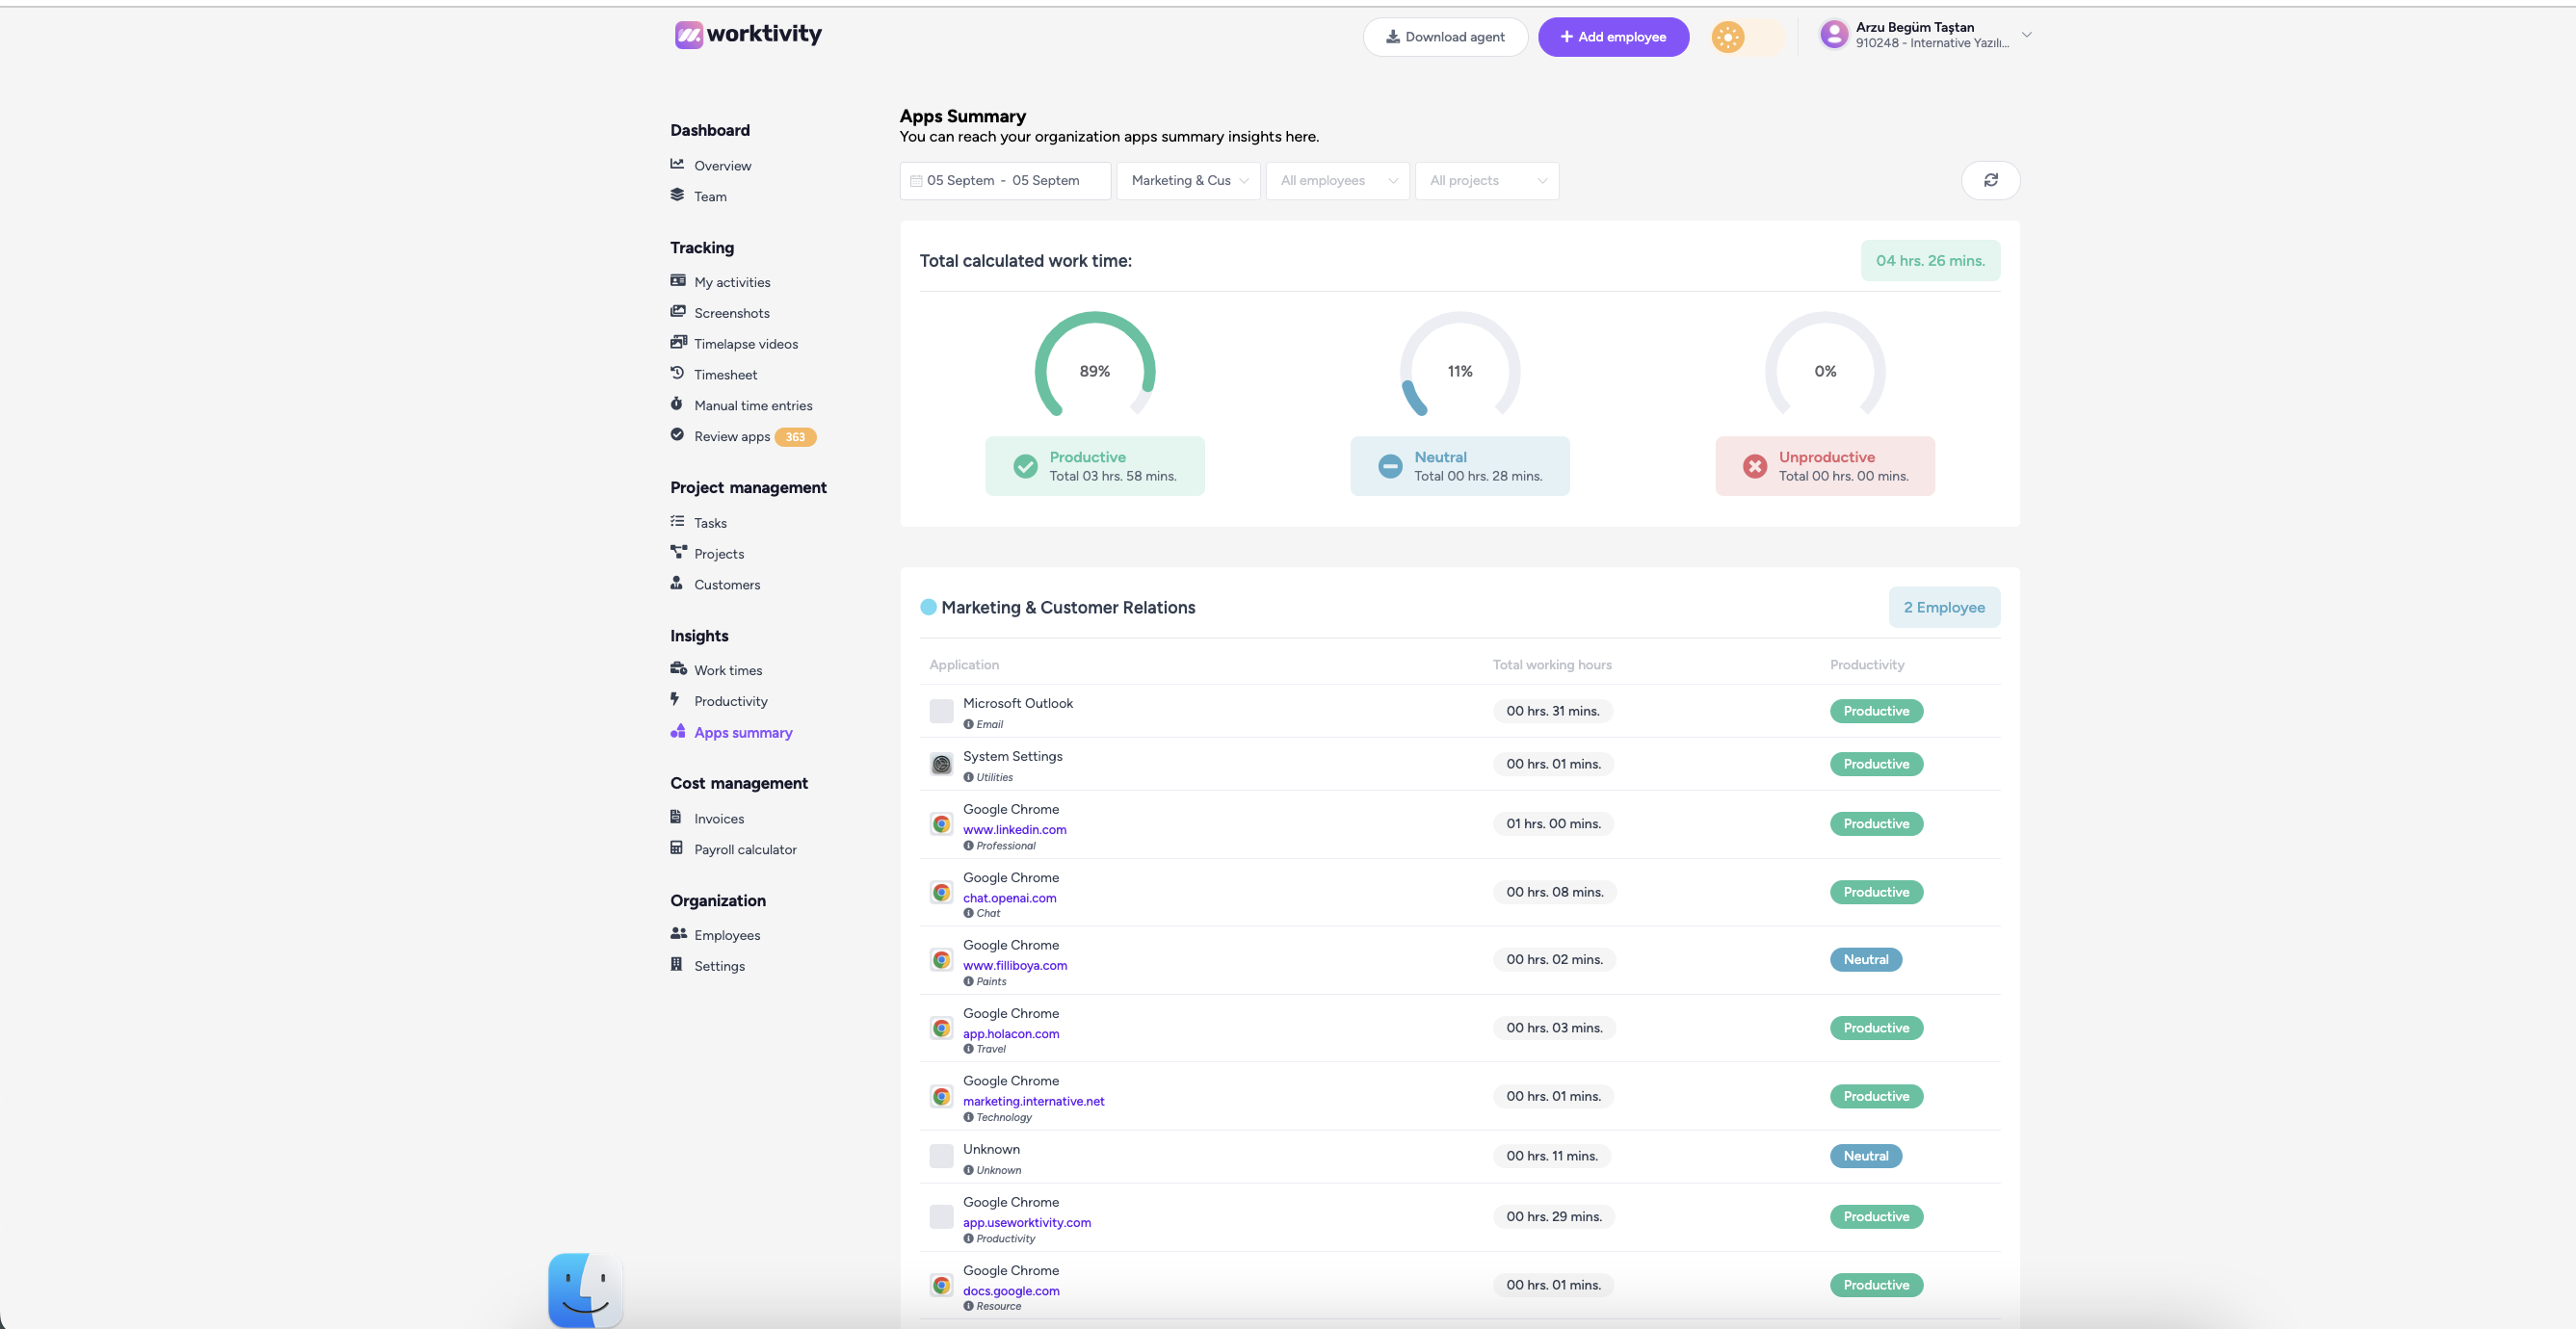Open the www.linkedin.com link
Viewport: 2576px width, 1329px height.
pyautogui.click(x=1014, y=830)
